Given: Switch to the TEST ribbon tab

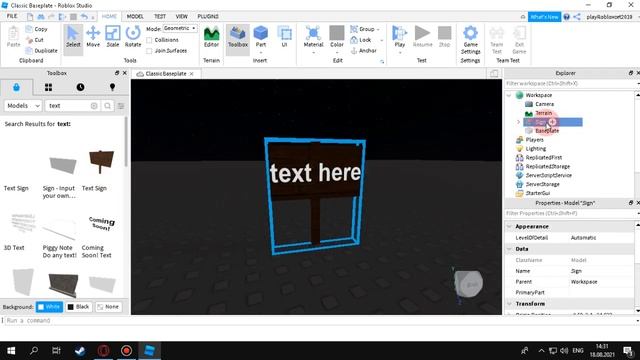Looking at the screenshot, I should click(160, 16).
